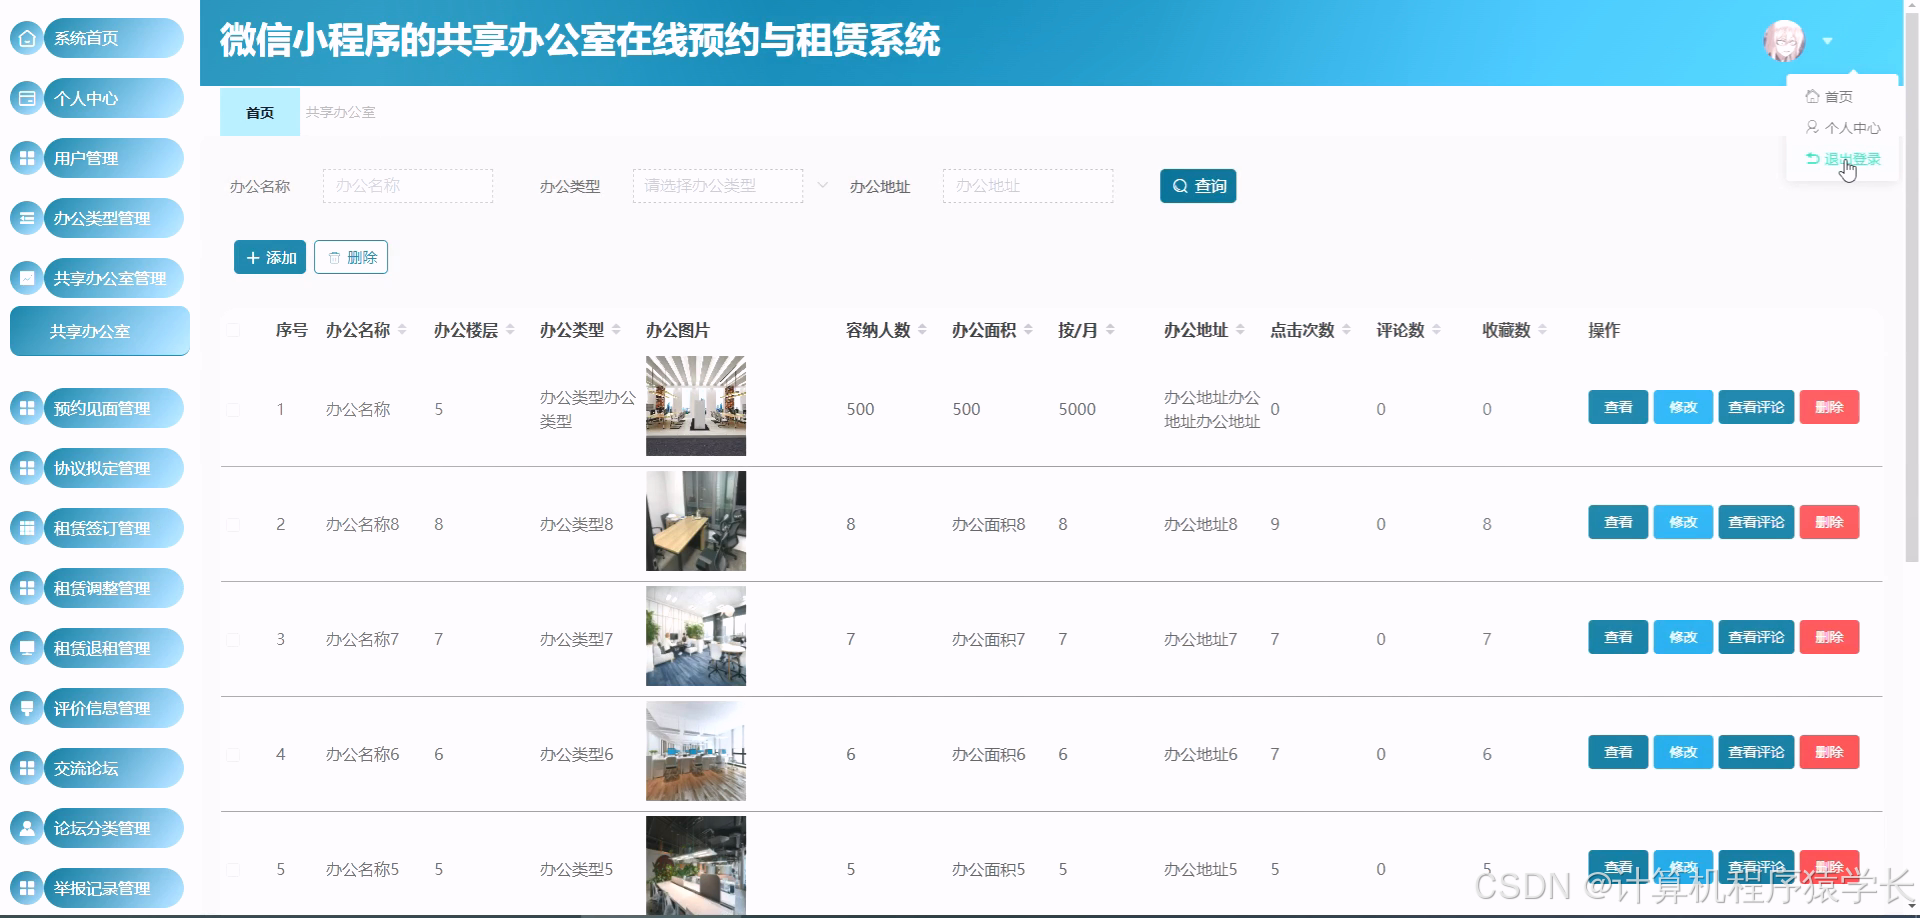The image size is (1920, 918).
Task: Select 个人中心 in the avatar menu
Action: [x=1845, y=127]
